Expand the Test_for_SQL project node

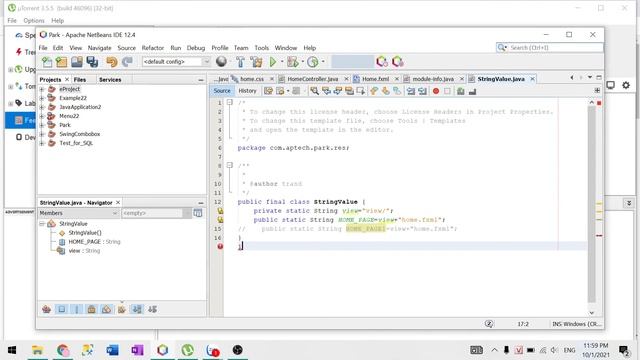[42, 143]
